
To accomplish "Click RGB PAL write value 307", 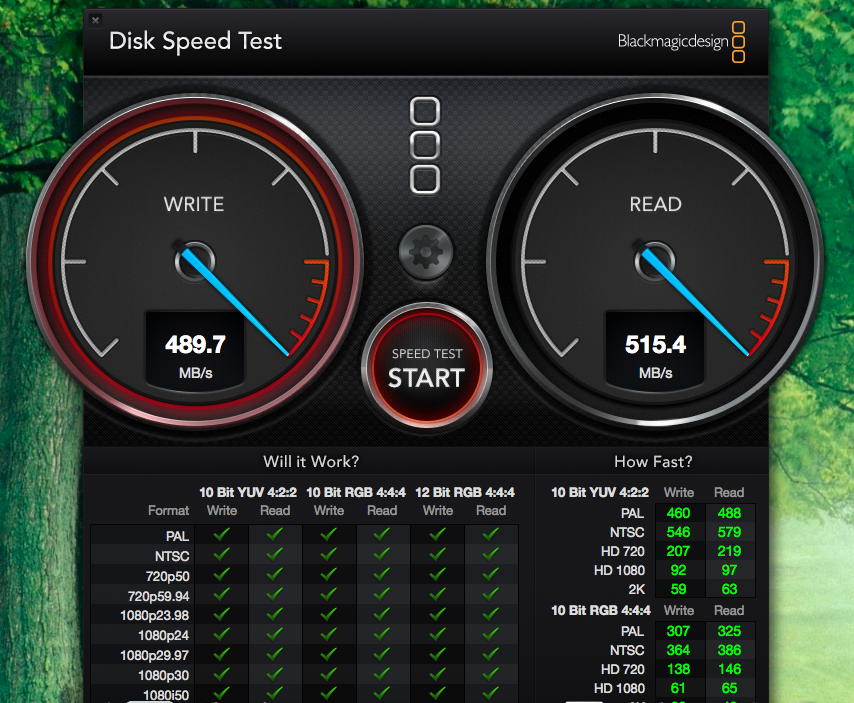I will [x=678, y=631].
